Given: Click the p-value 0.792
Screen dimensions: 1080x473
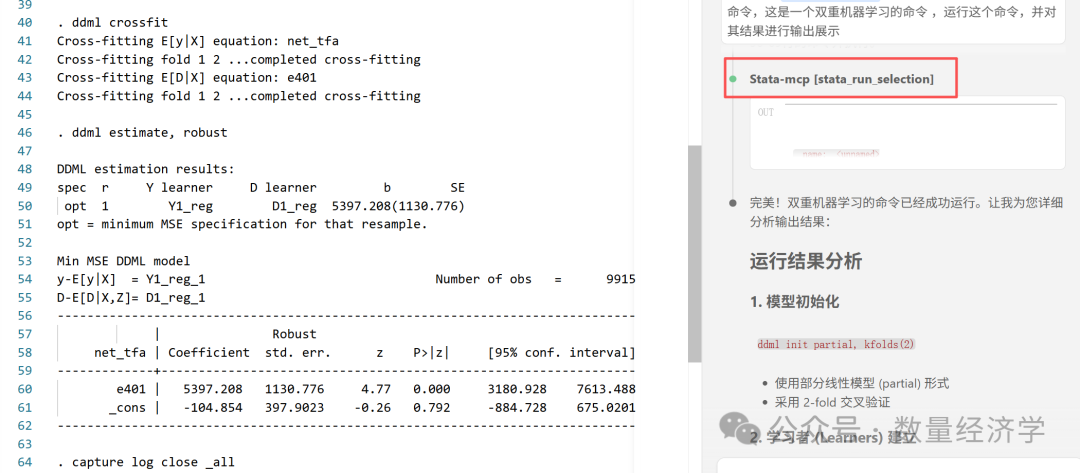Looking at the screenshot, I should pyautogui.click(x=431, y=408).
